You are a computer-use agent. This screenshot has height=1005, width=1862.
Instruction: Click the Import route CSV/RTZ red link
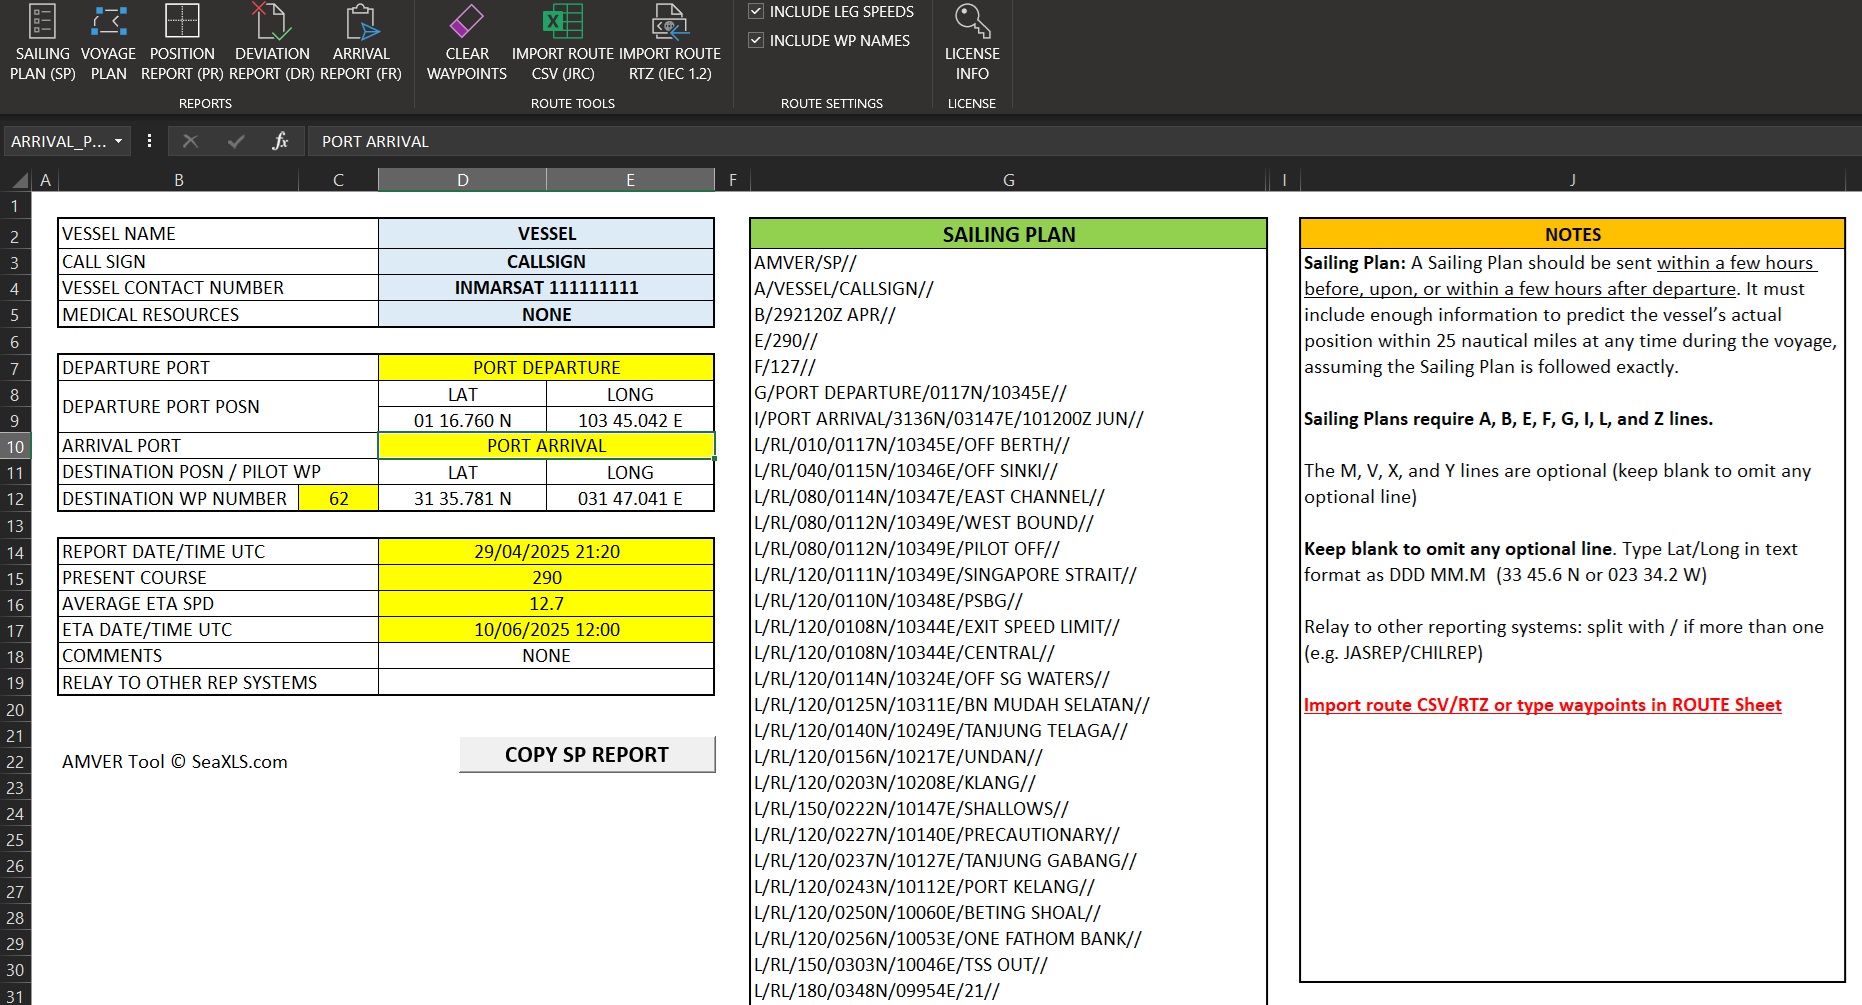tap(1542, 705)
